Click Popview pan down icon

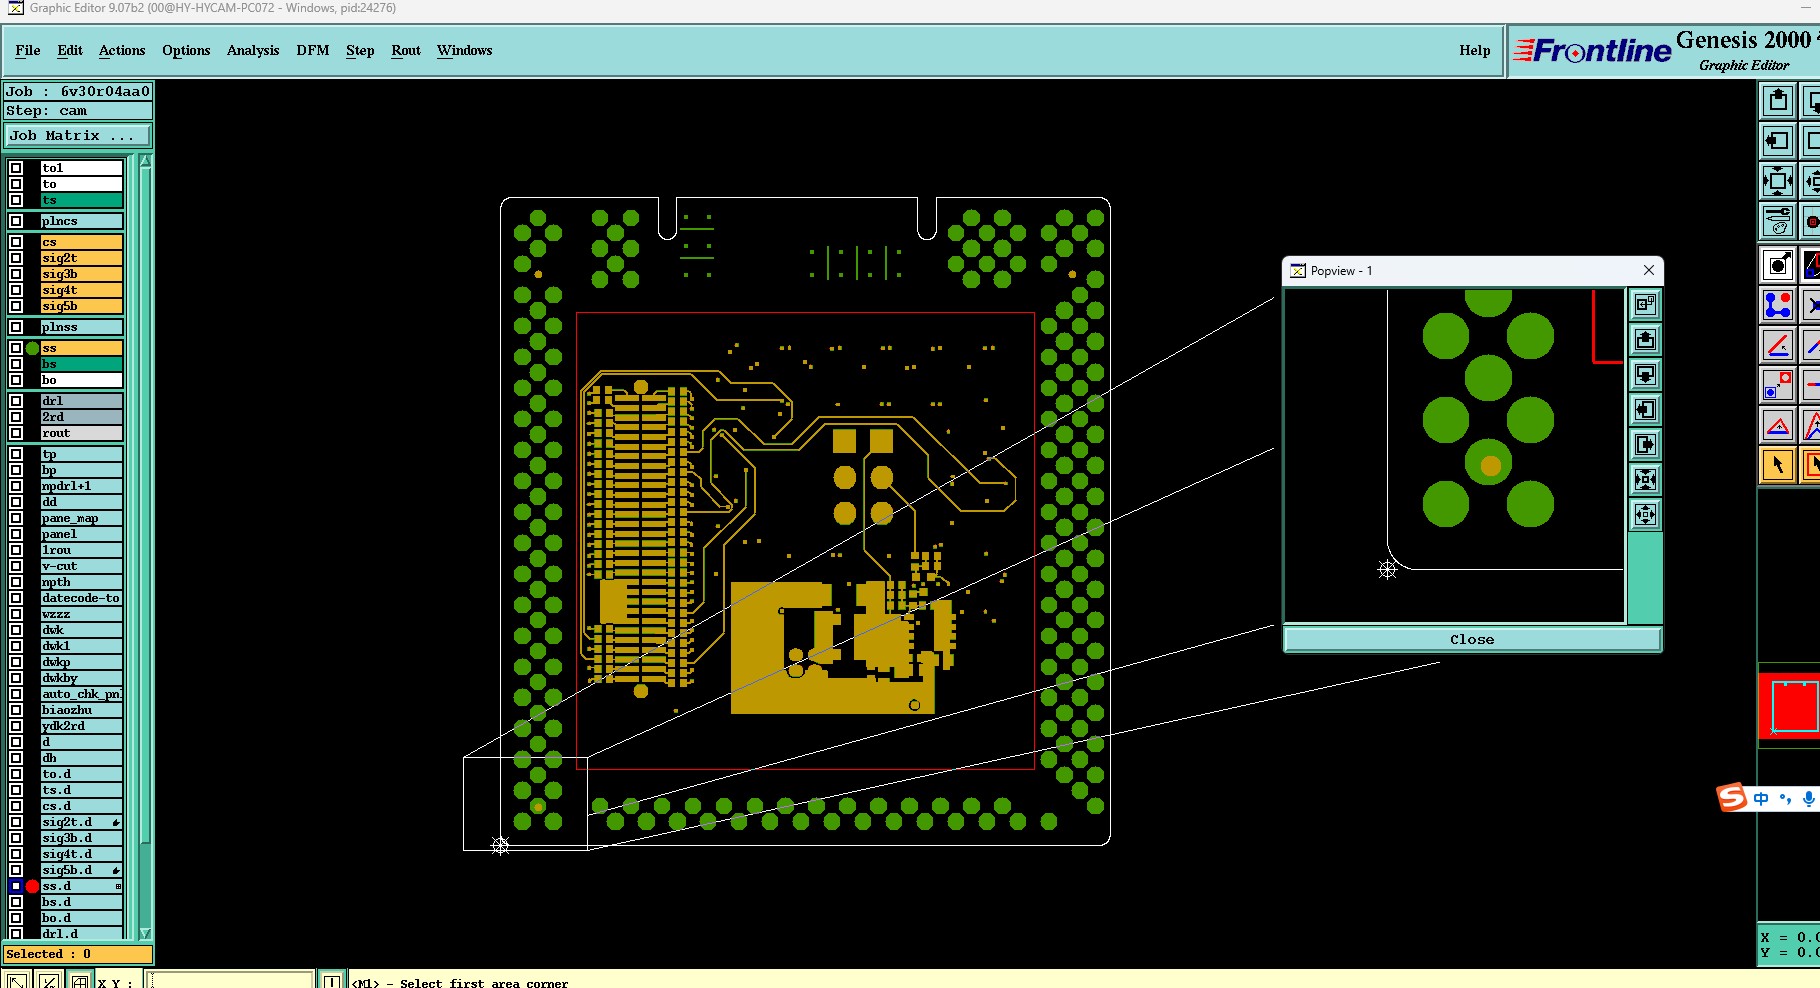pos(1645,375)
